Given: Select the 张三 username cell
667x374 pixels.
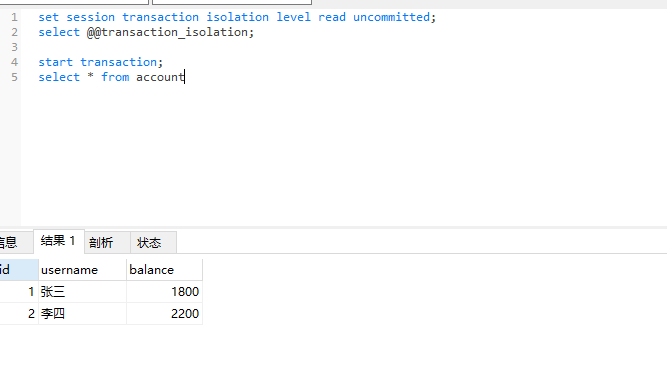Looking at the screenshot, I should [x=82, y=291].
